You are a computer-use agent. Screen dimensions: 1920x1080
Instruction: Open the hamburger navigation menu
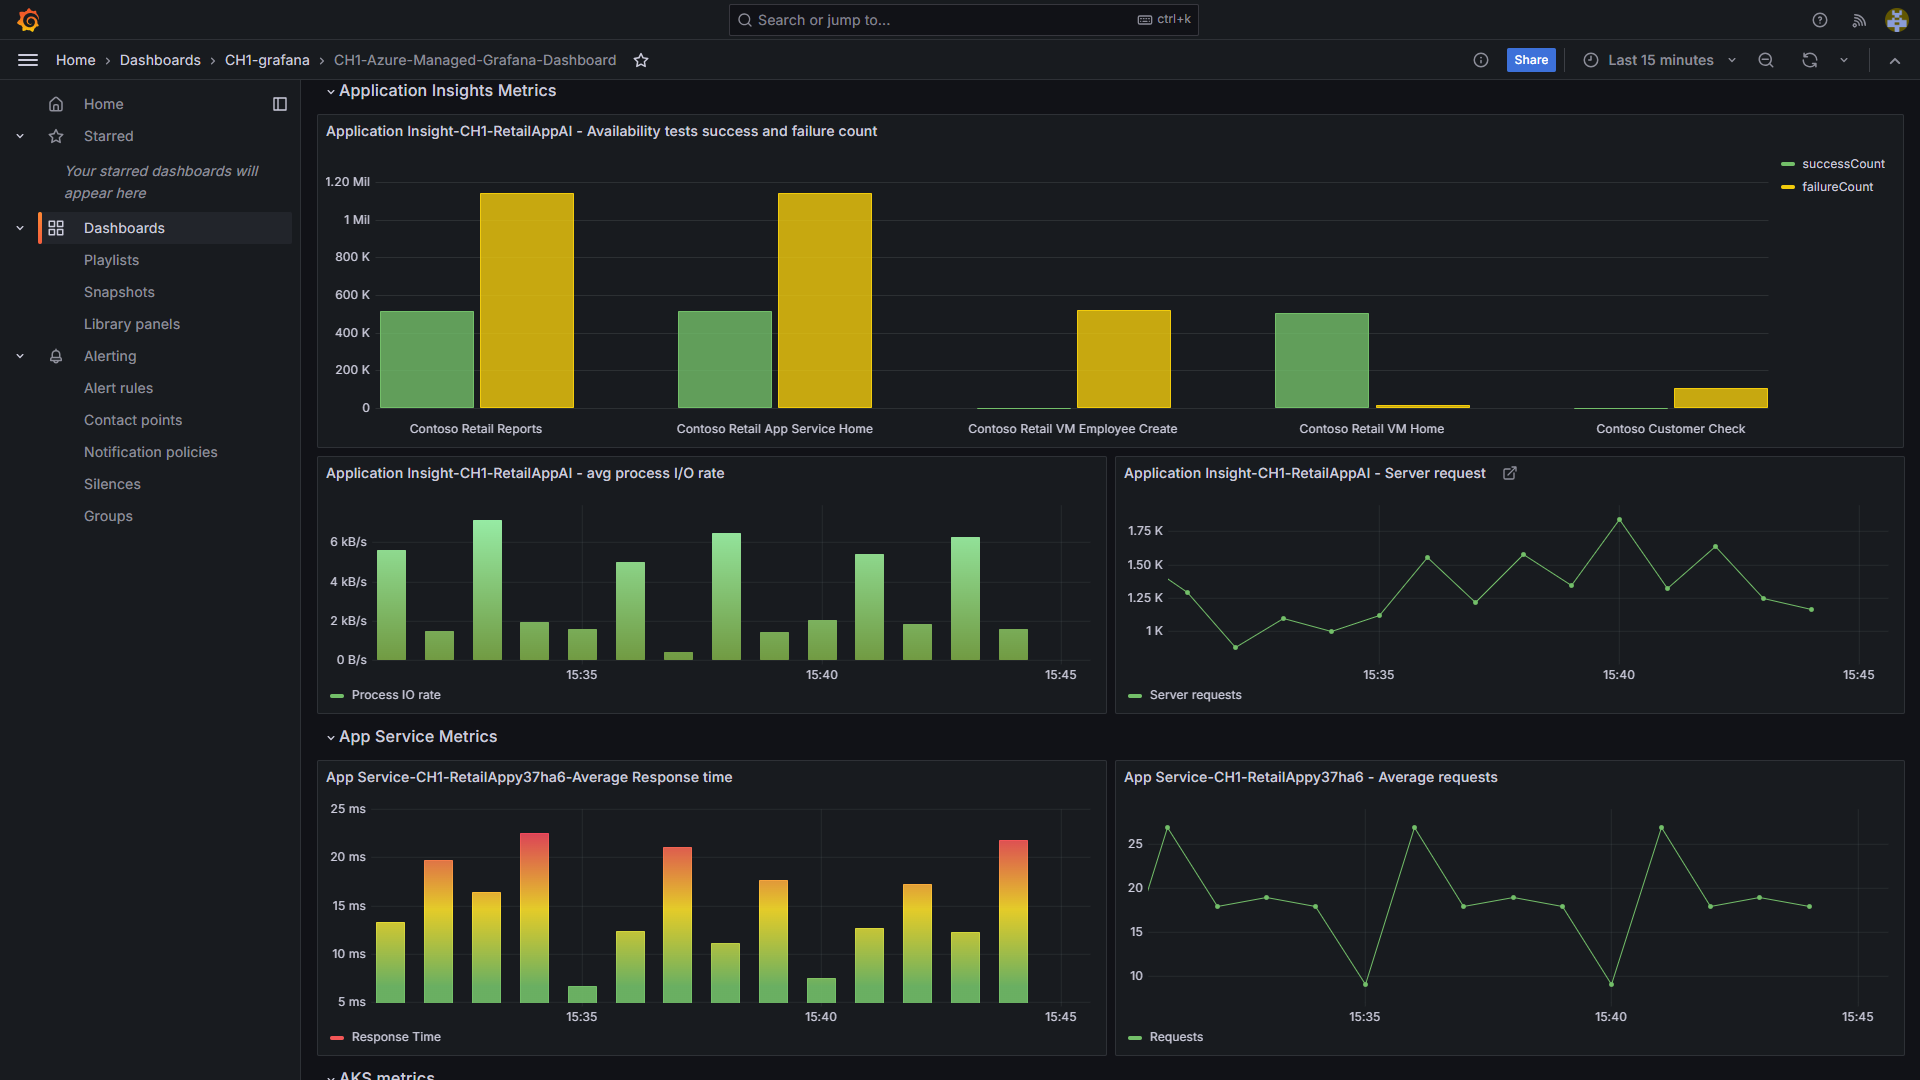[x=28, y=60]
